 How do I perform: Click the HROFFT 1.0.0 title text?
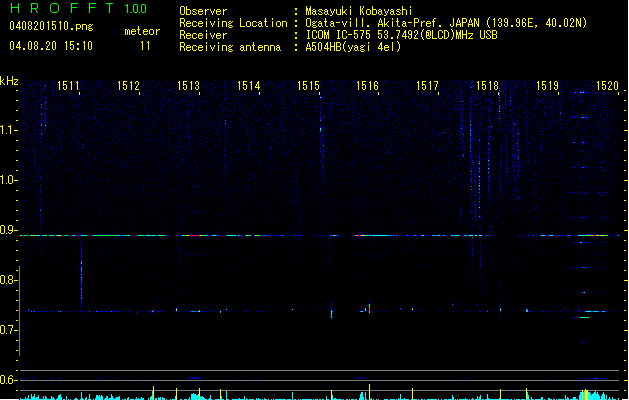pyautogui.click(x=78, y=8)
